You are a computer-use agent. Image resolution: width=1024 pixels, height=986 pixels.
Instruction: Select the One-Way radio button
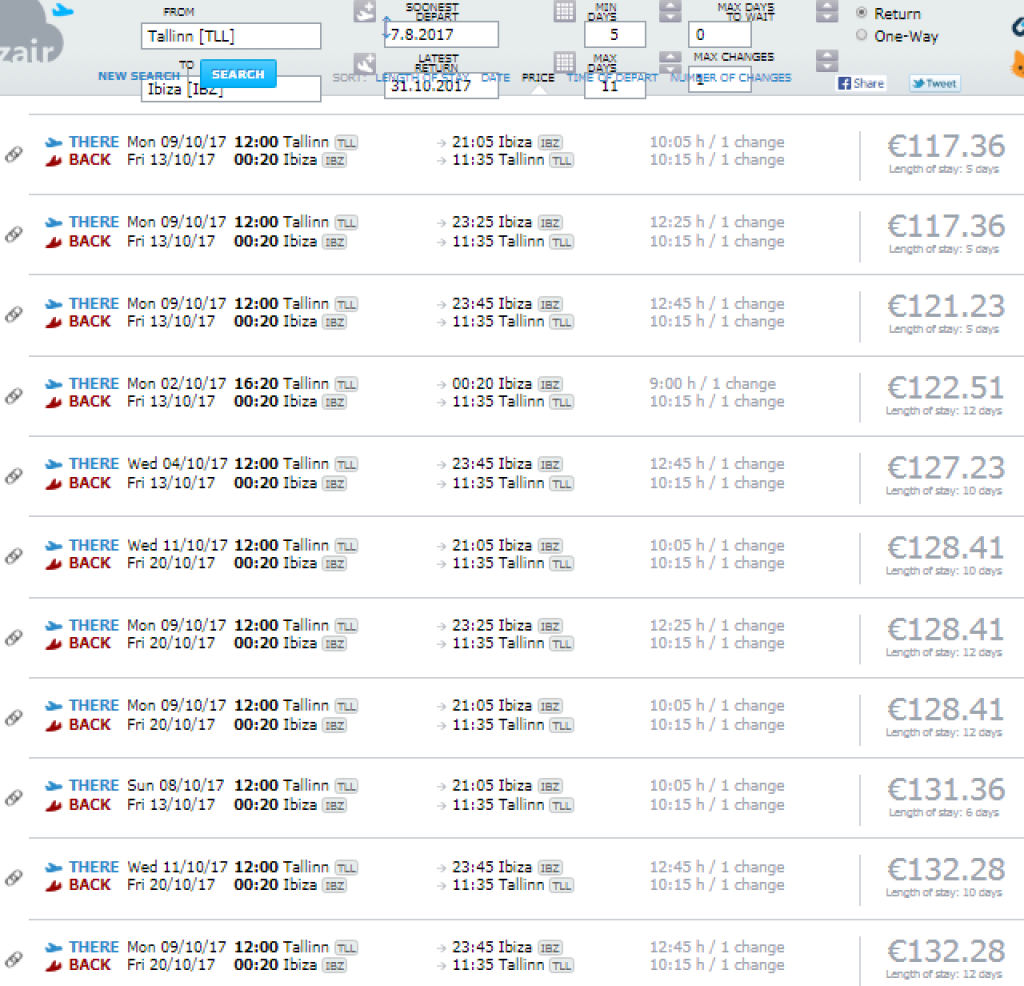click(862, 36)
